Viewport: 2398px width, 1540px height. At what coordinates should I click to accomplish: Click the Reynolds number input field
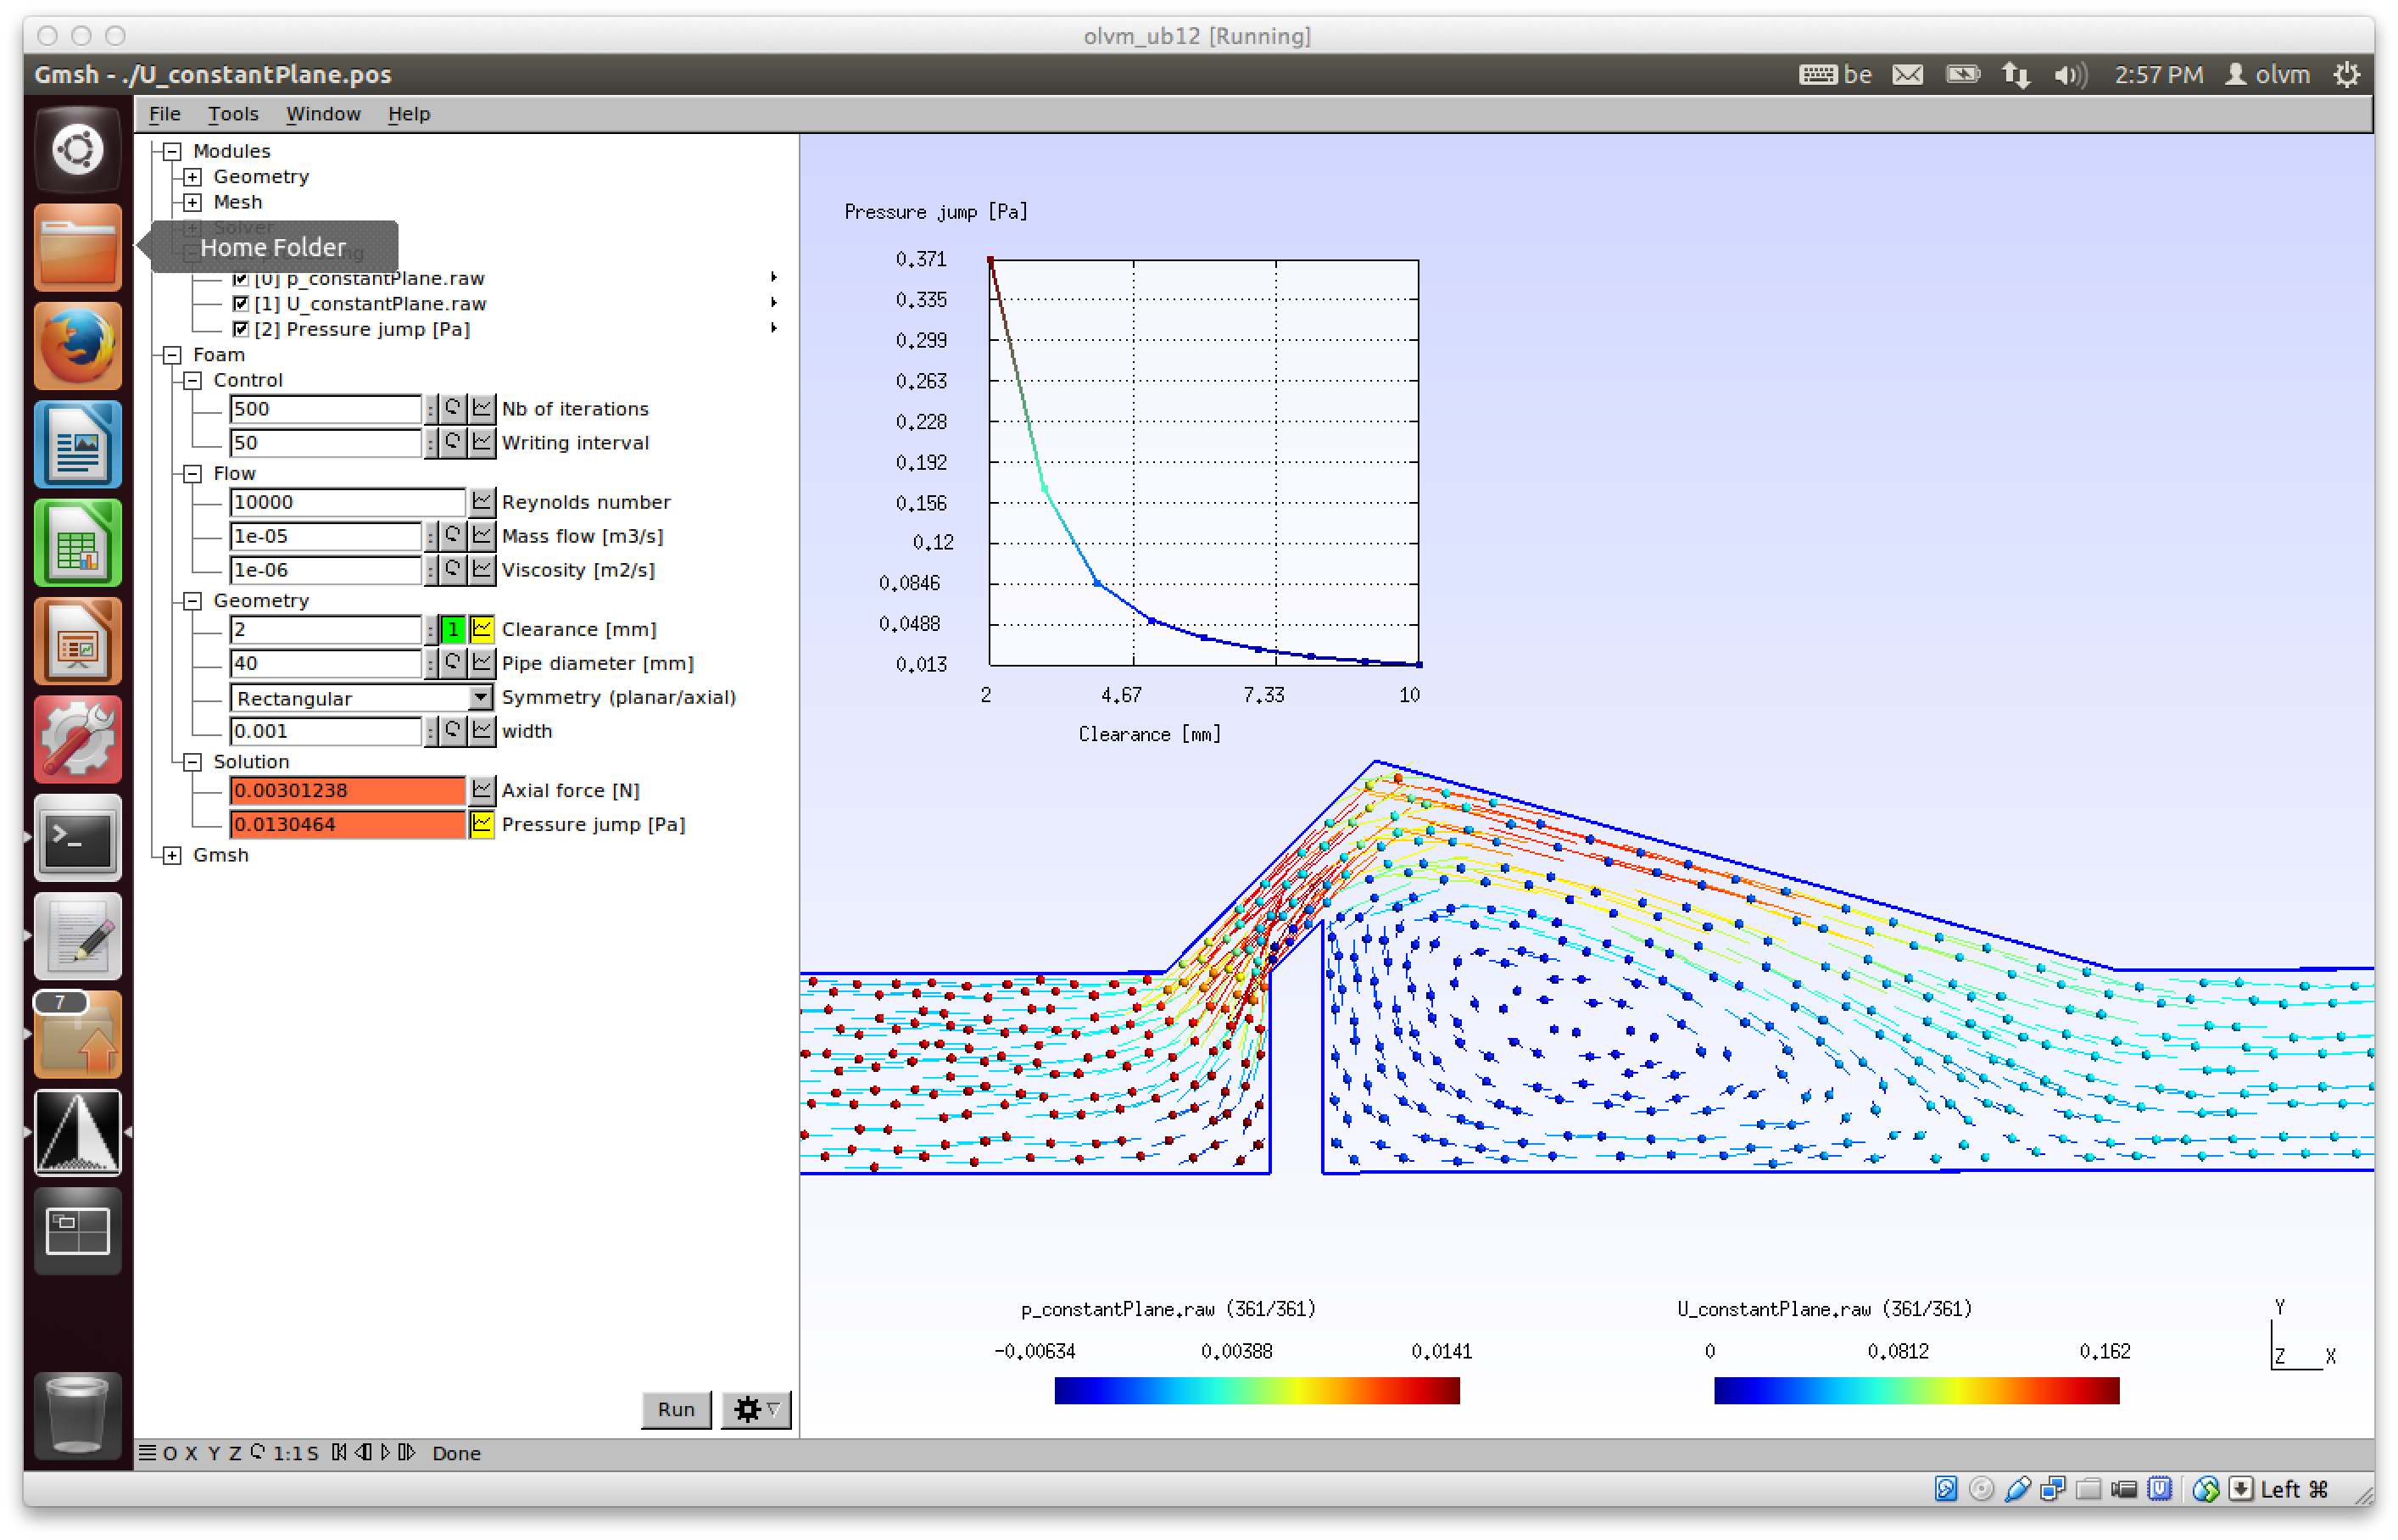(347, 502)
